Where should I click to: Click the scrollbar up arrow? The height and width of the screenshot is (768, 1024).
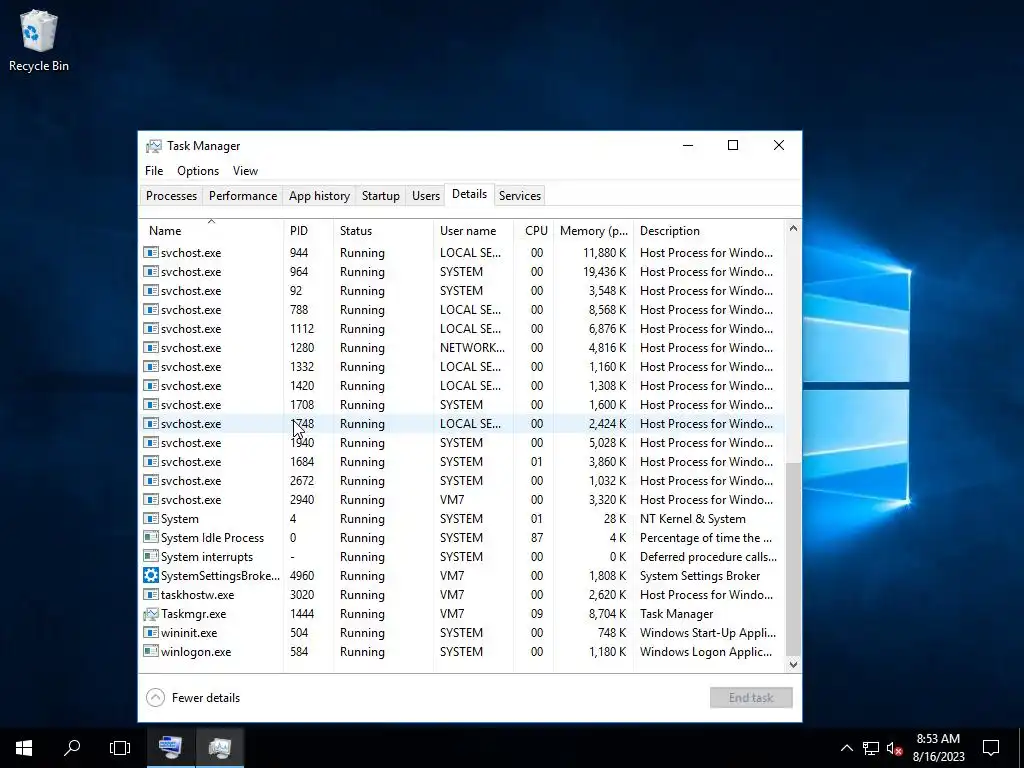click(x=793, y=228)
